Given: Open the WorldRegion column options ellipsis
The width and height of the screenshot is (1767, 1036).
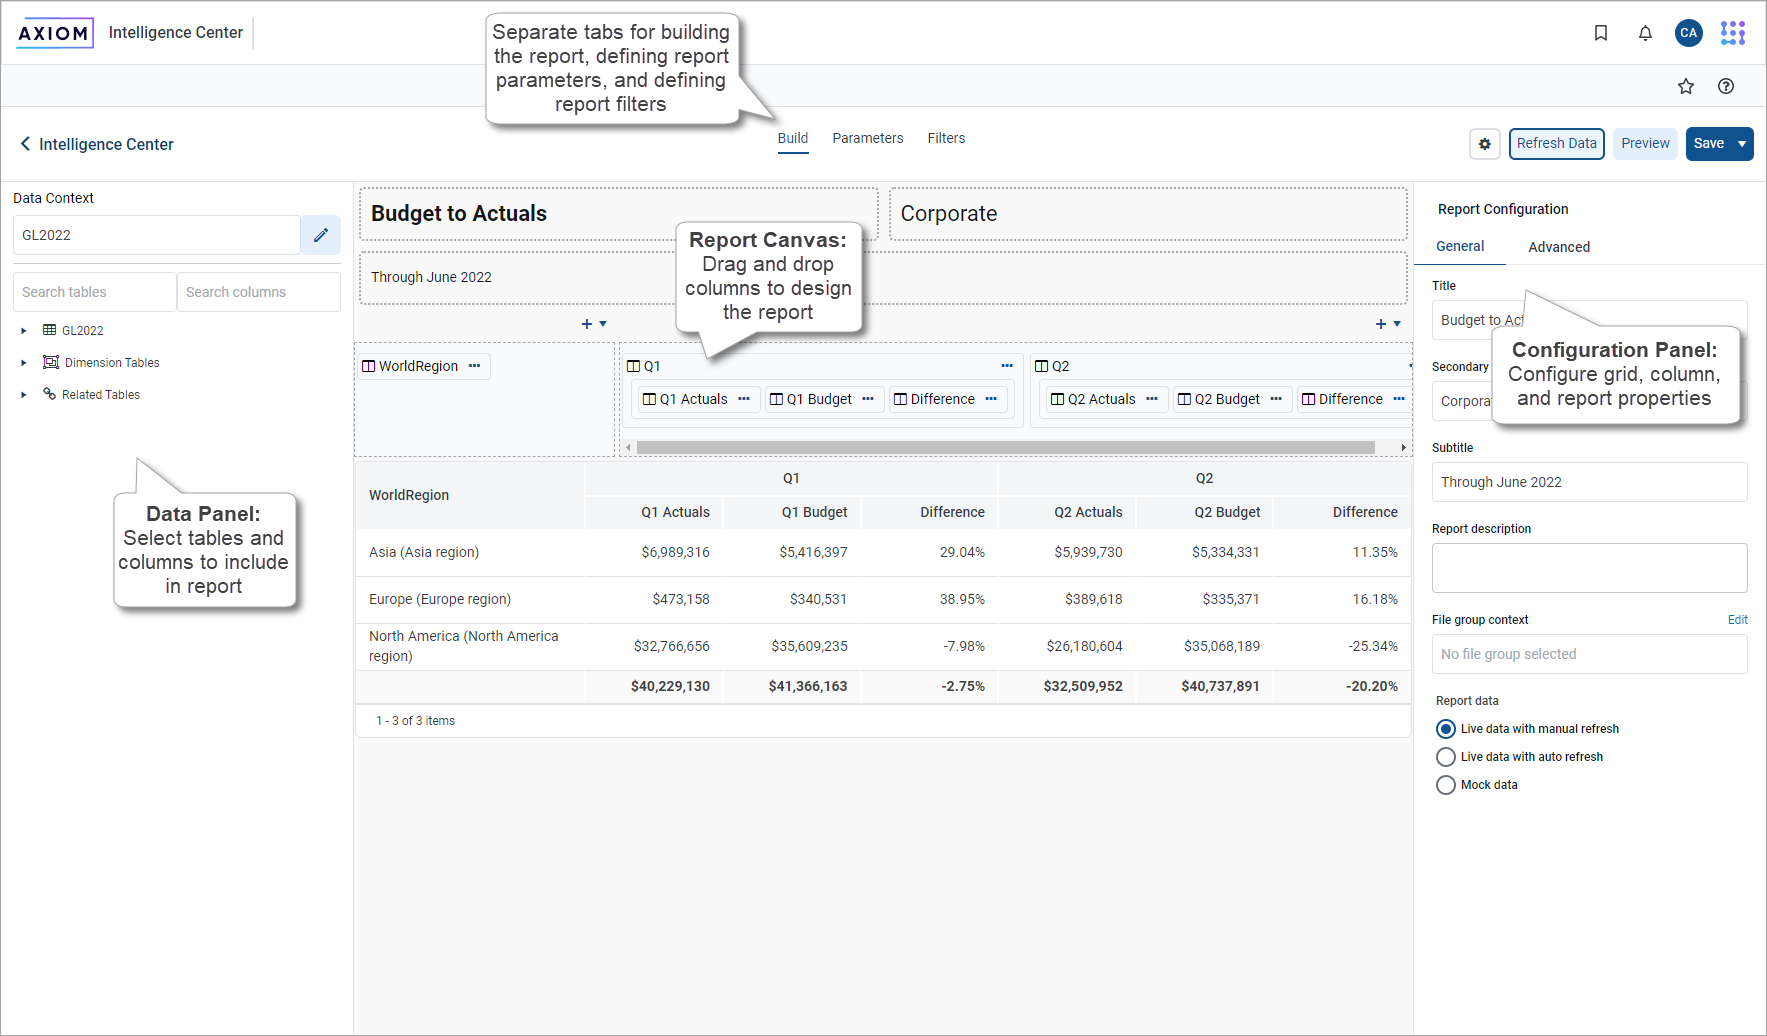Looking at the screenshot, I should click(x=475, y=366).
